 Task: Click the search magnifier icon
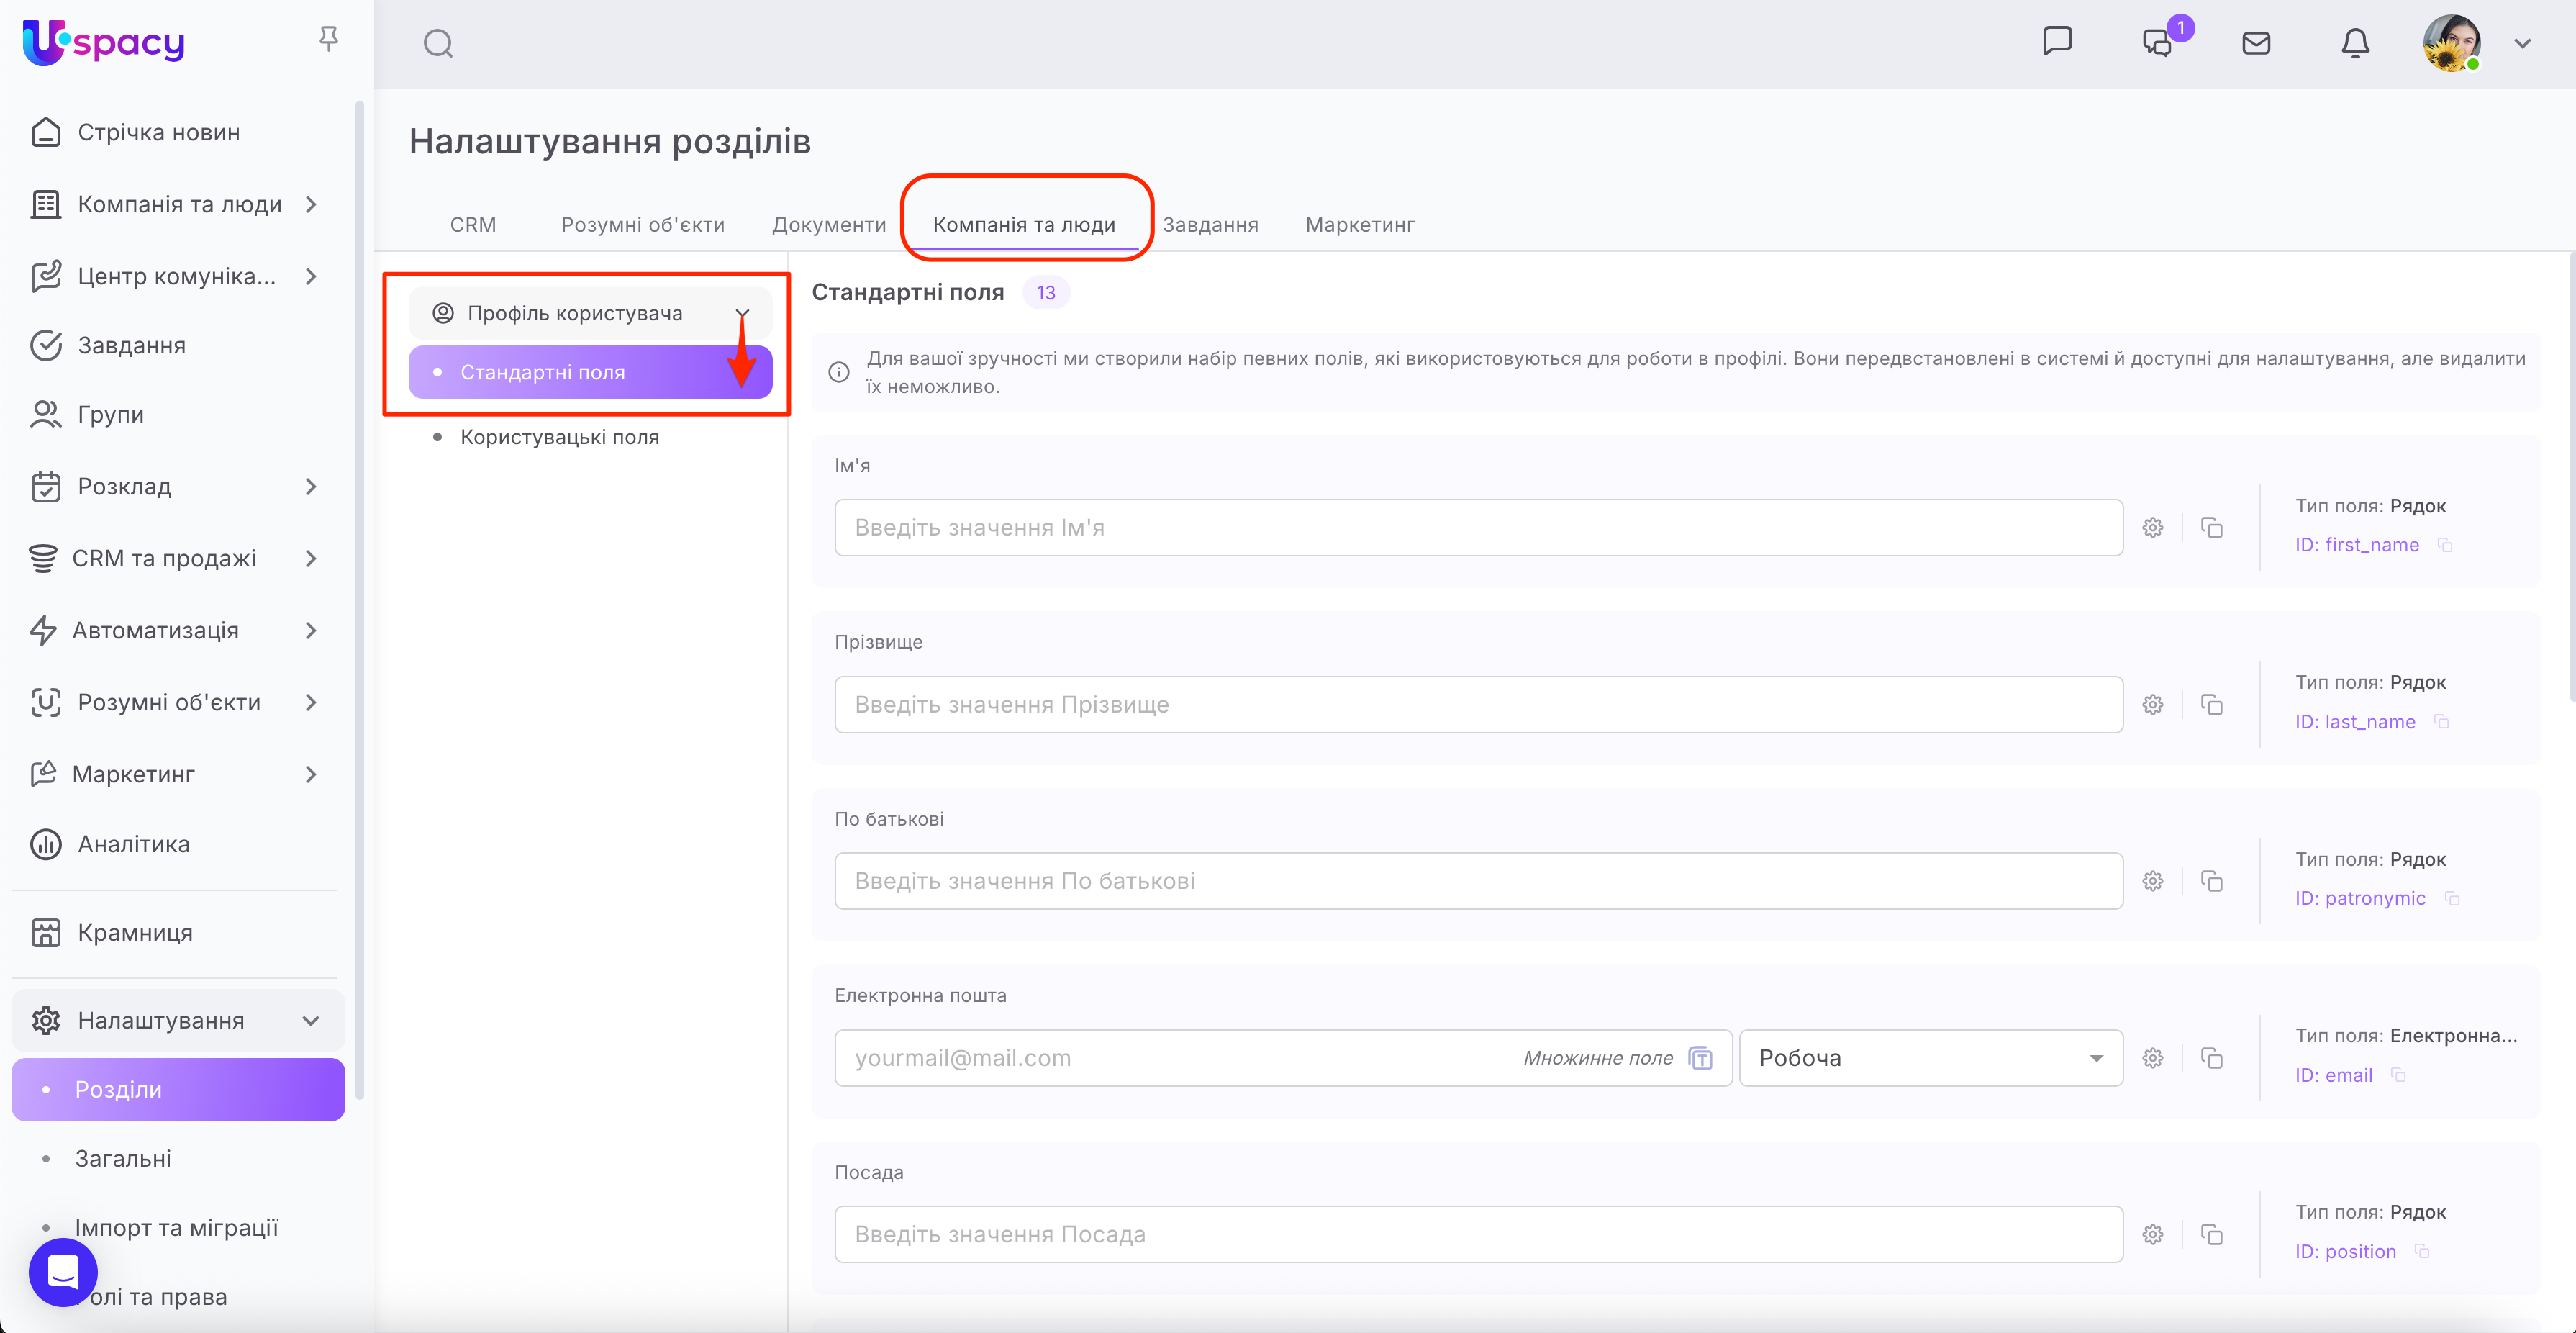(438, 43)
